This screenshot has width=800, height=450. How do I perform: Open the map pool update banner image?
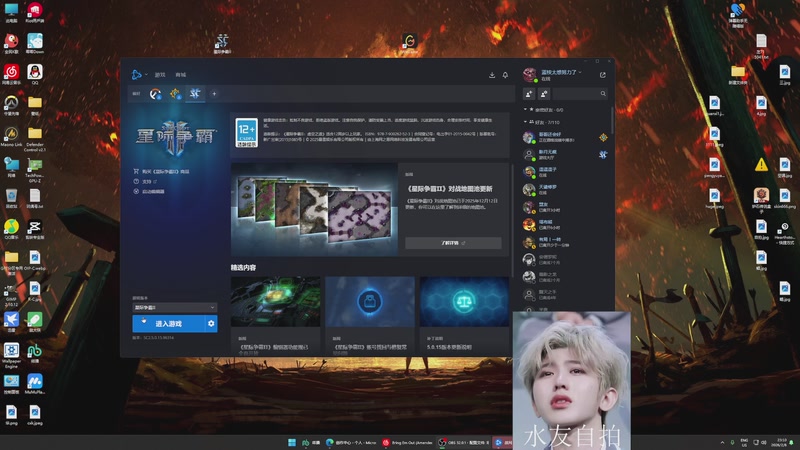point(314,209)
